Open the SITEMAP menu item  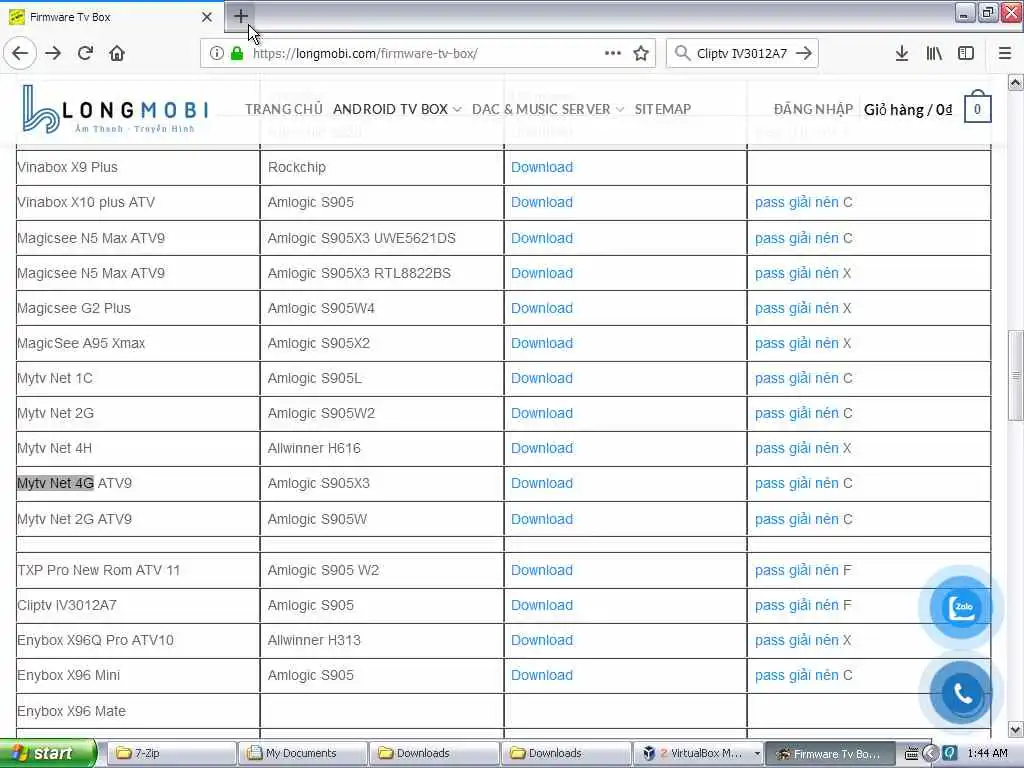click(663, 109)
